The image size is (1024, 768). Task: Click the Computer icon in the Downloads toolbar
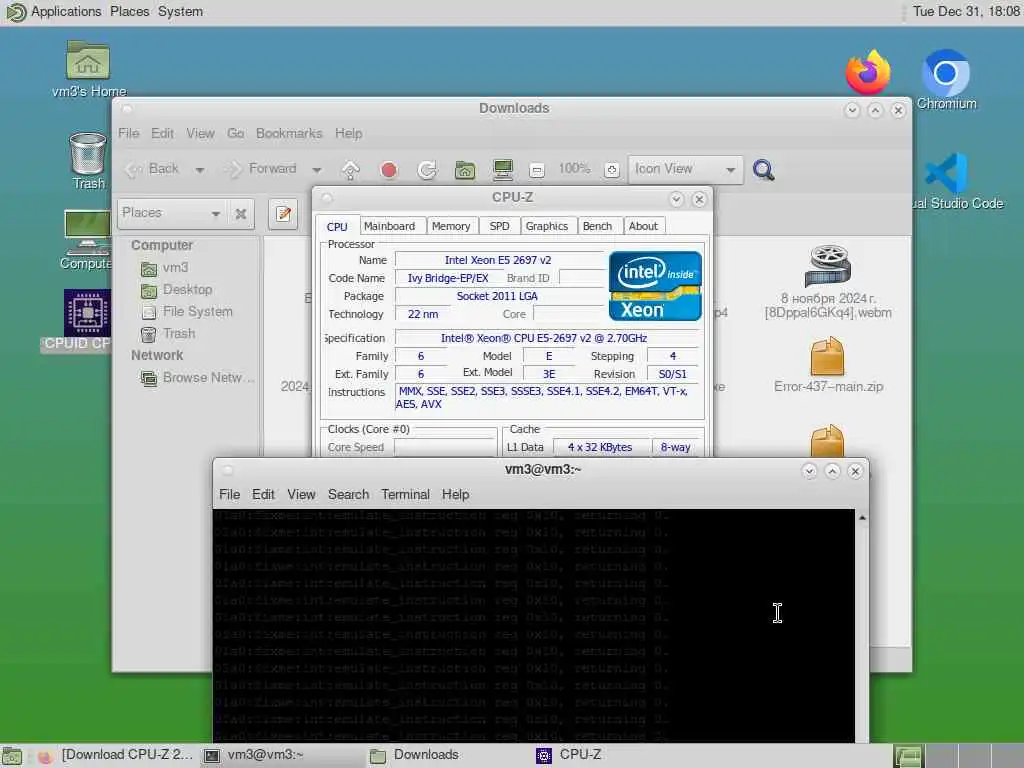coord(503,170)
